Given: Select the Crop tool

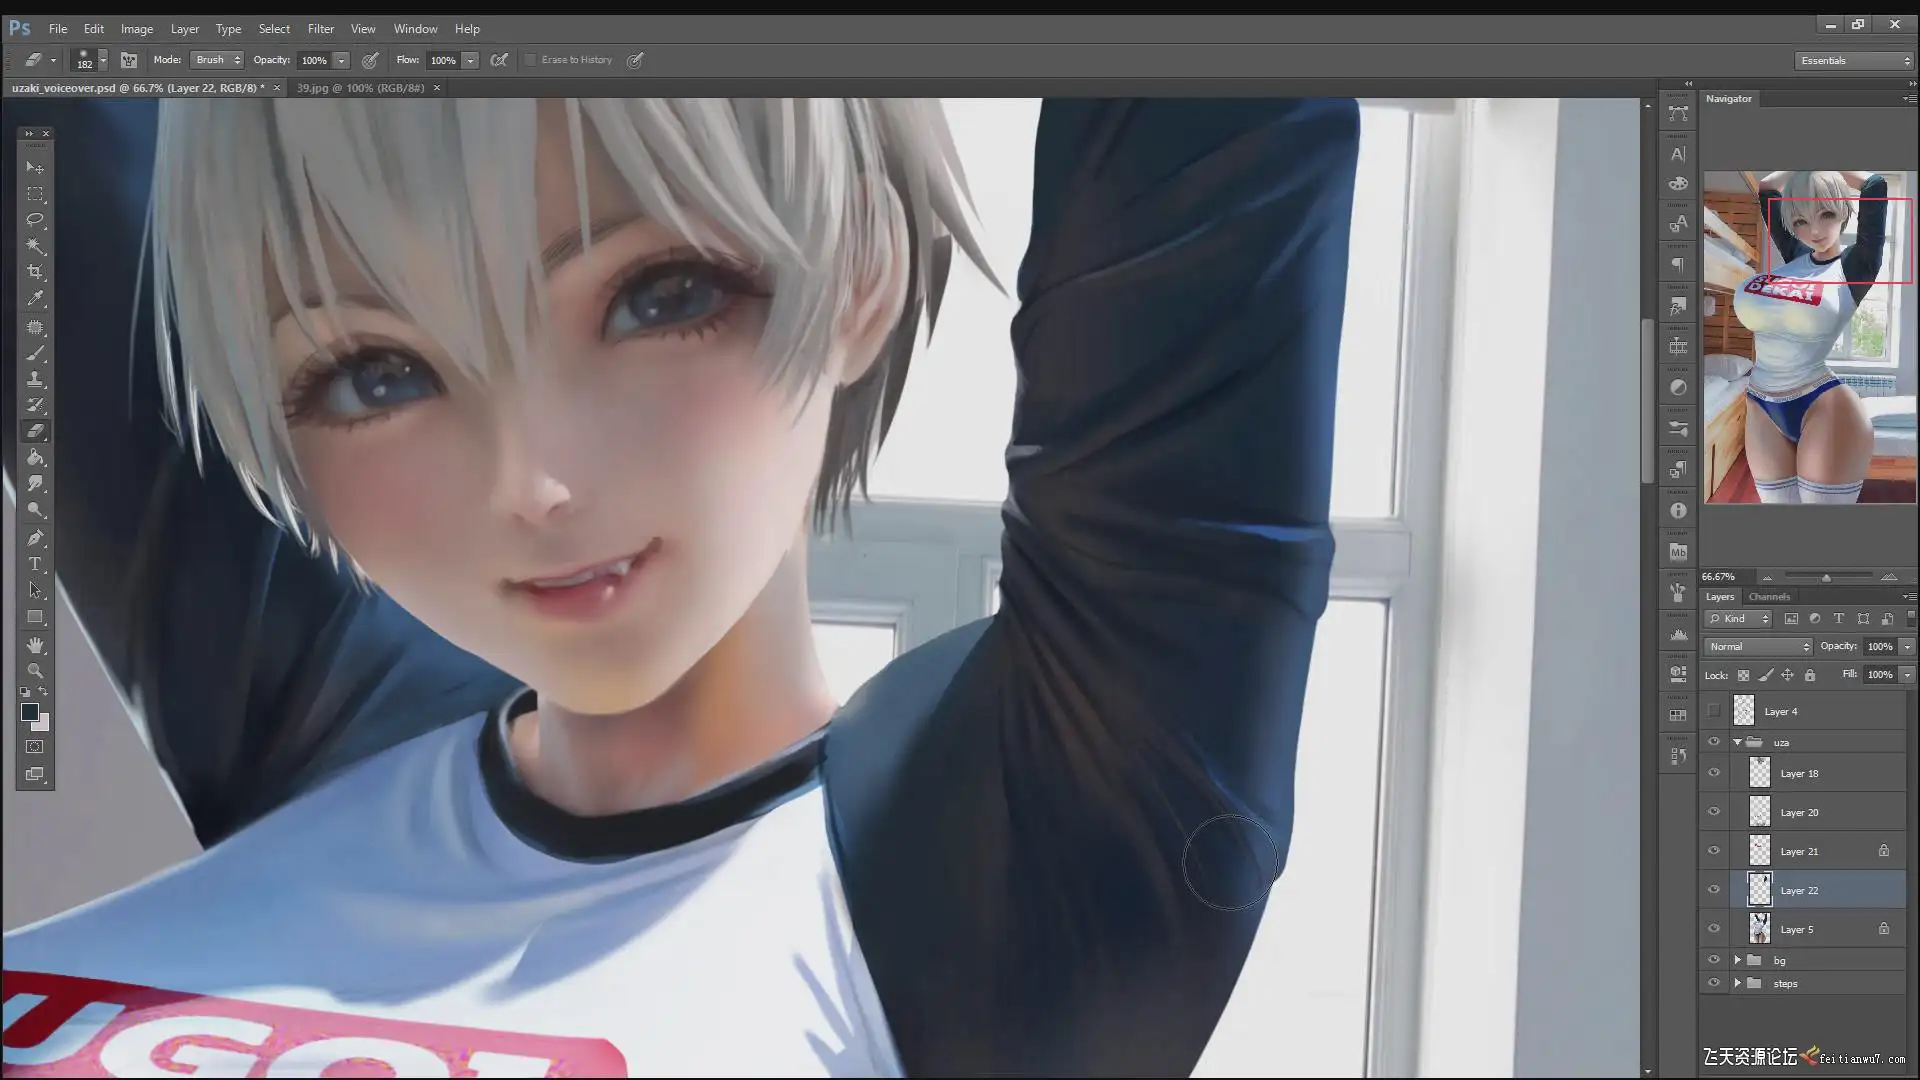Looking at the screenshot, I should [x=35, y=272].
